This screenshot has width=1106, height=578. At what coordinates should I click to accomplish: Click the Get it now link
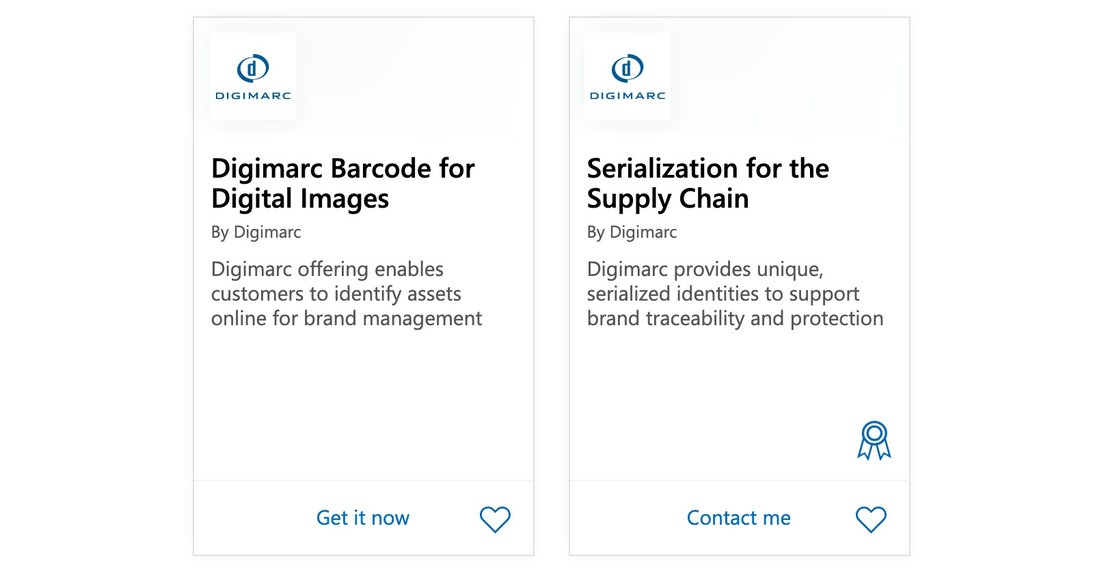point(362,518)
